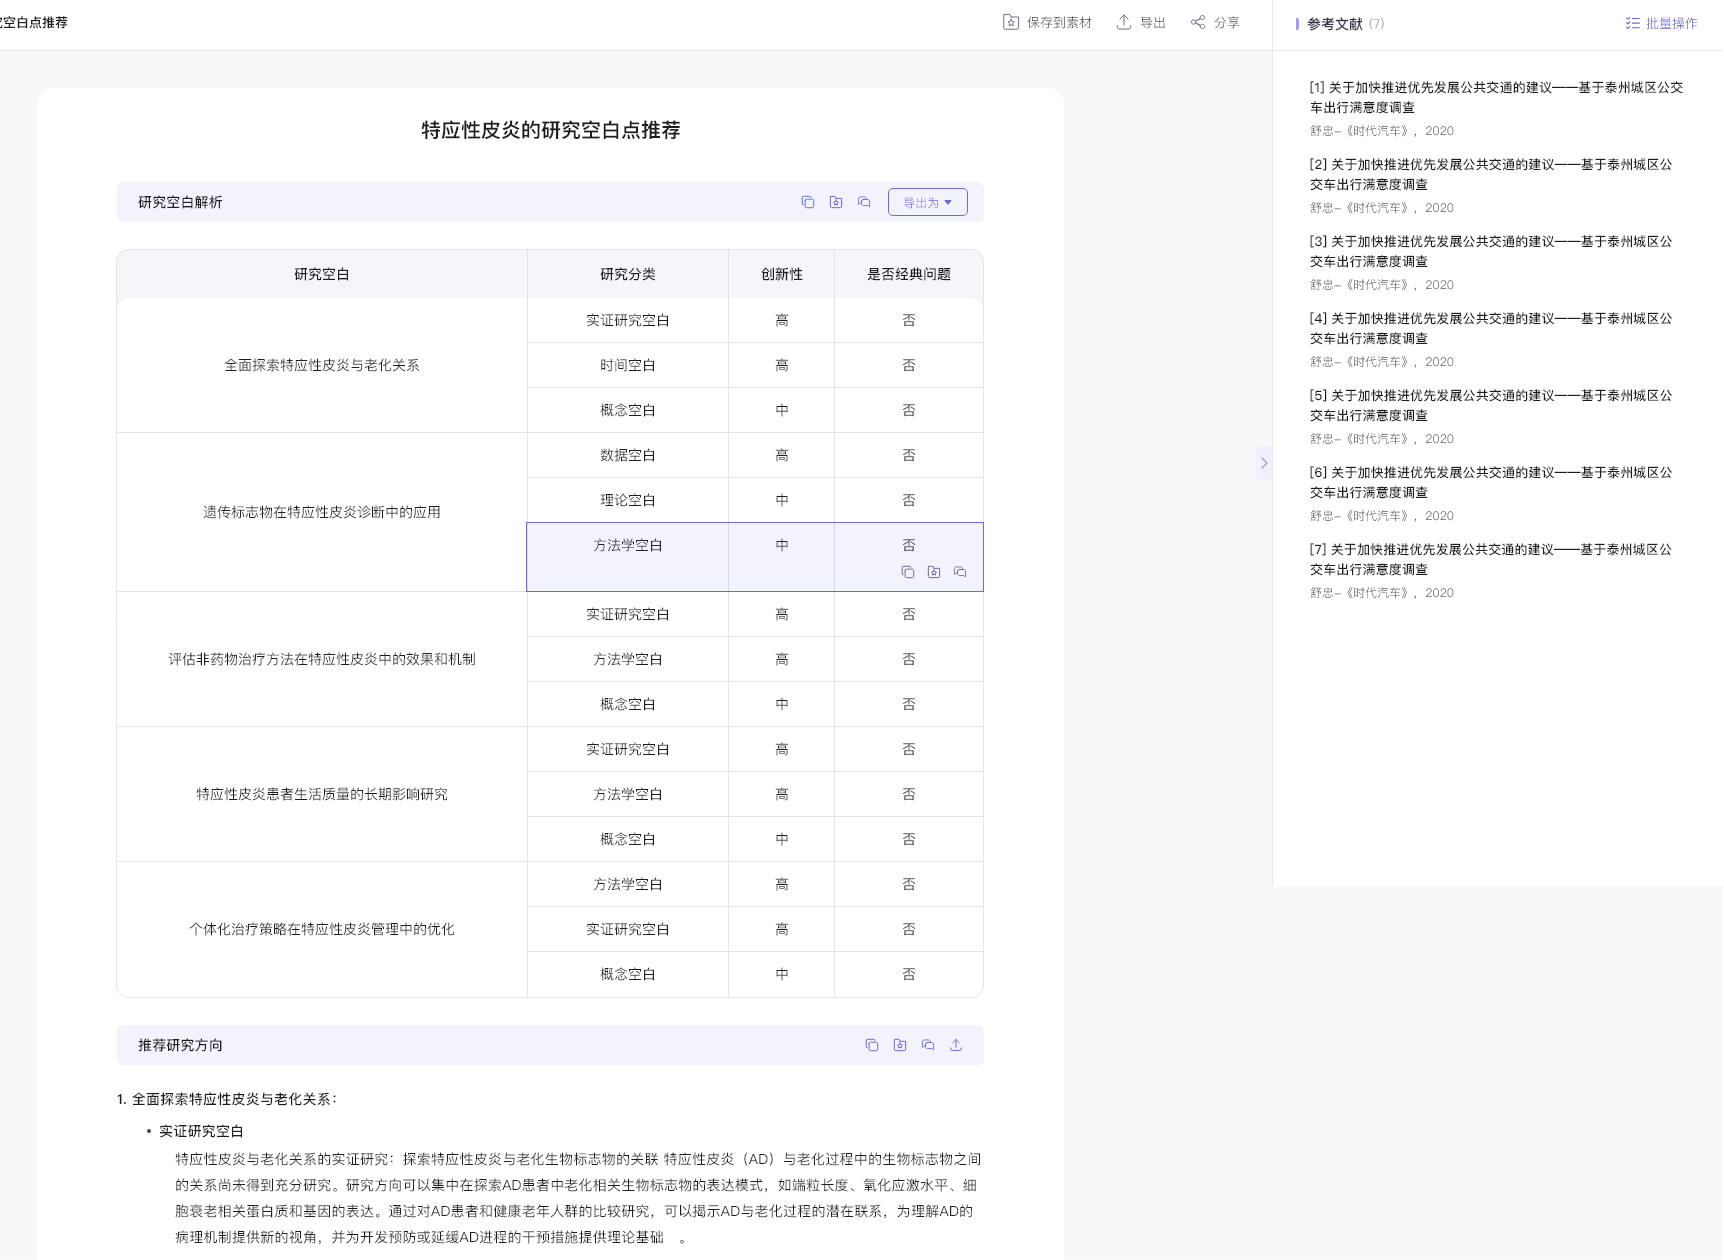Open reference [4] in the reference list
The width and height of the screenshot is (1724, 1260).
[x=1490, y=328]
